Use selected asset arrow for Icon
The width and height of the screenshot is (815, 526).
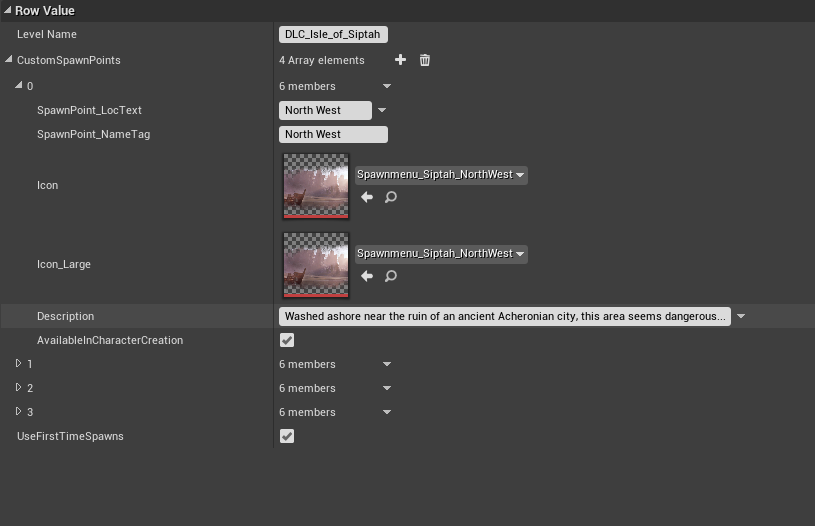point(367,197)
